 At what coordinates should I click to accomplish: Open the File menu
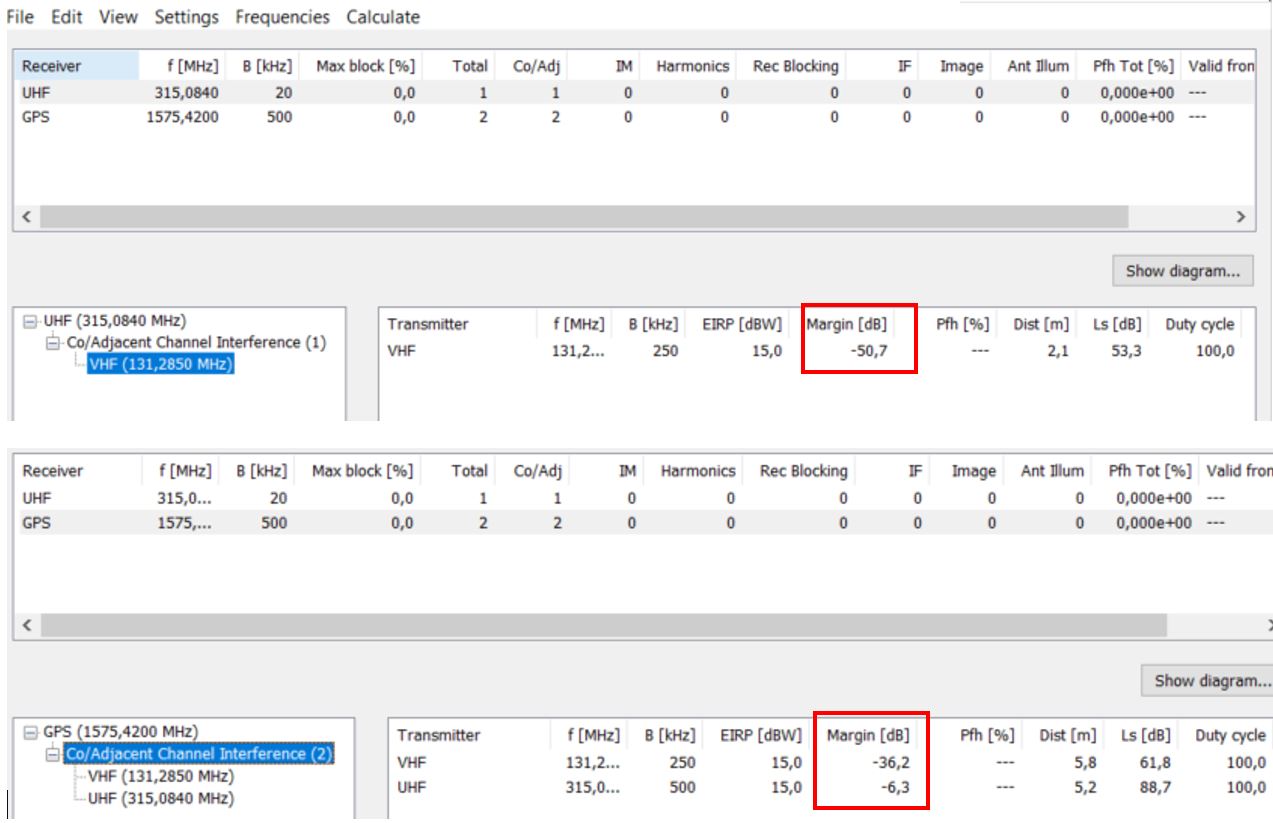(20, 17)
